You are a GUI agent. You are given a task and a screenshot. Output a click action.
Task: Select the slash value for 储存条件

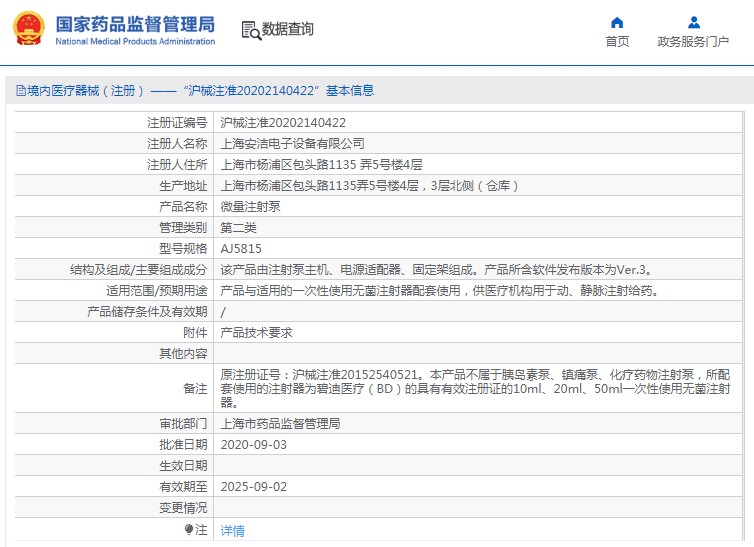223,312
